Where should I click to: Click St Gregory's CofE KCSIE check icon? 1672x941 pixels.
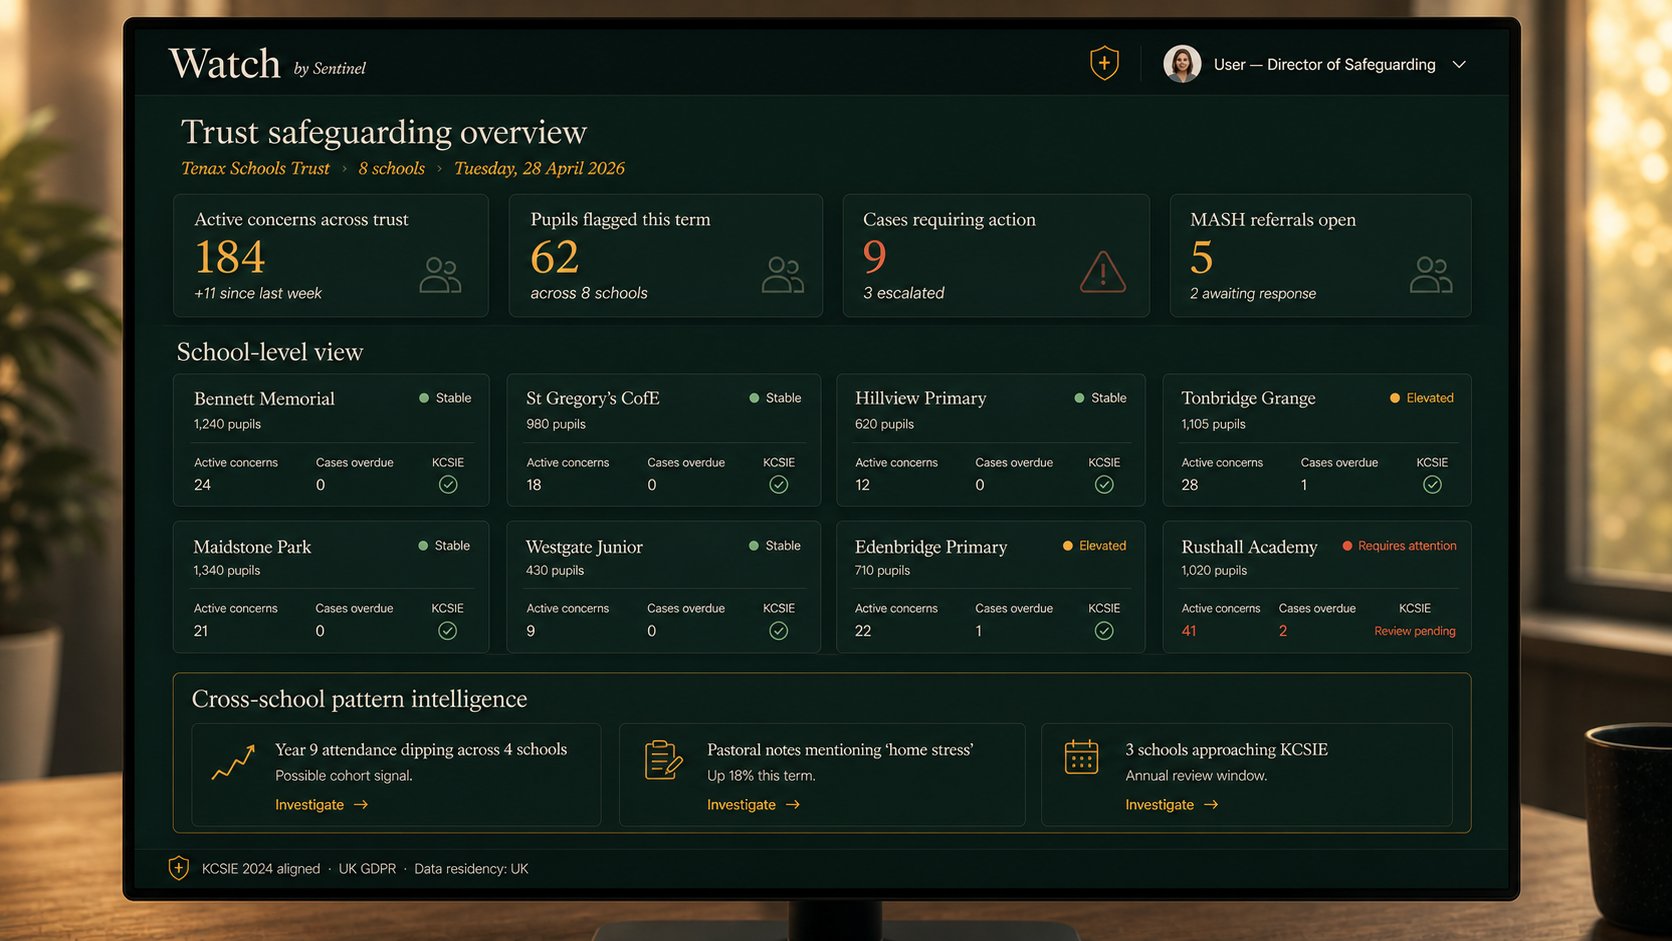779,484
